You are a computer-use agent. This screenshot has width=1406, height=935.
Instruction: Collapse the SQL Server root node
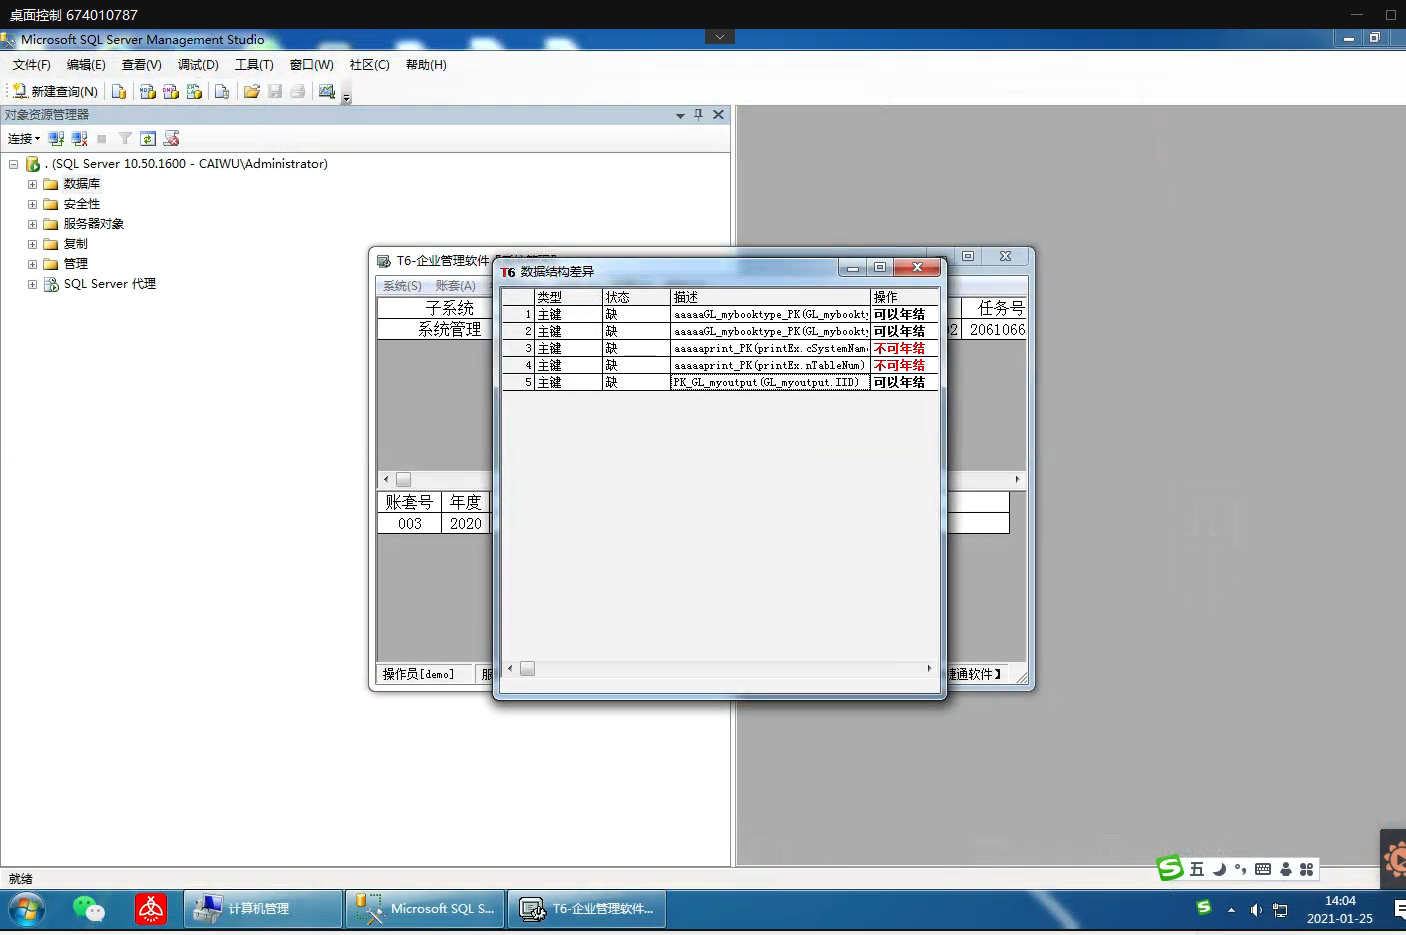pos(13,164)
